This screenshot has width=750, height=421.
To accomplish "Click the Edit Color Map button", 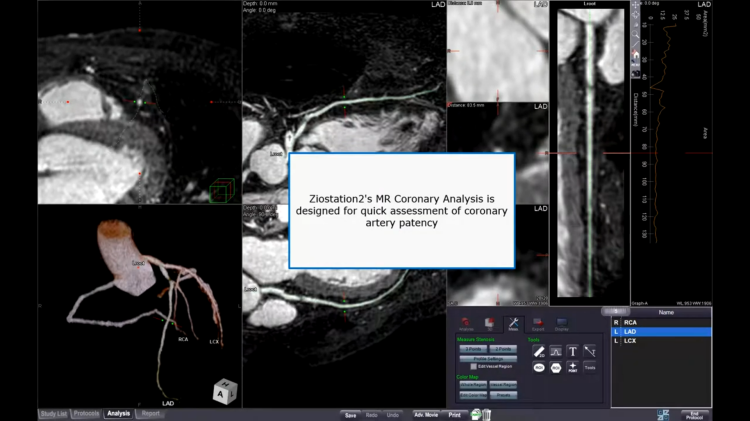I will tap(473, 395).
